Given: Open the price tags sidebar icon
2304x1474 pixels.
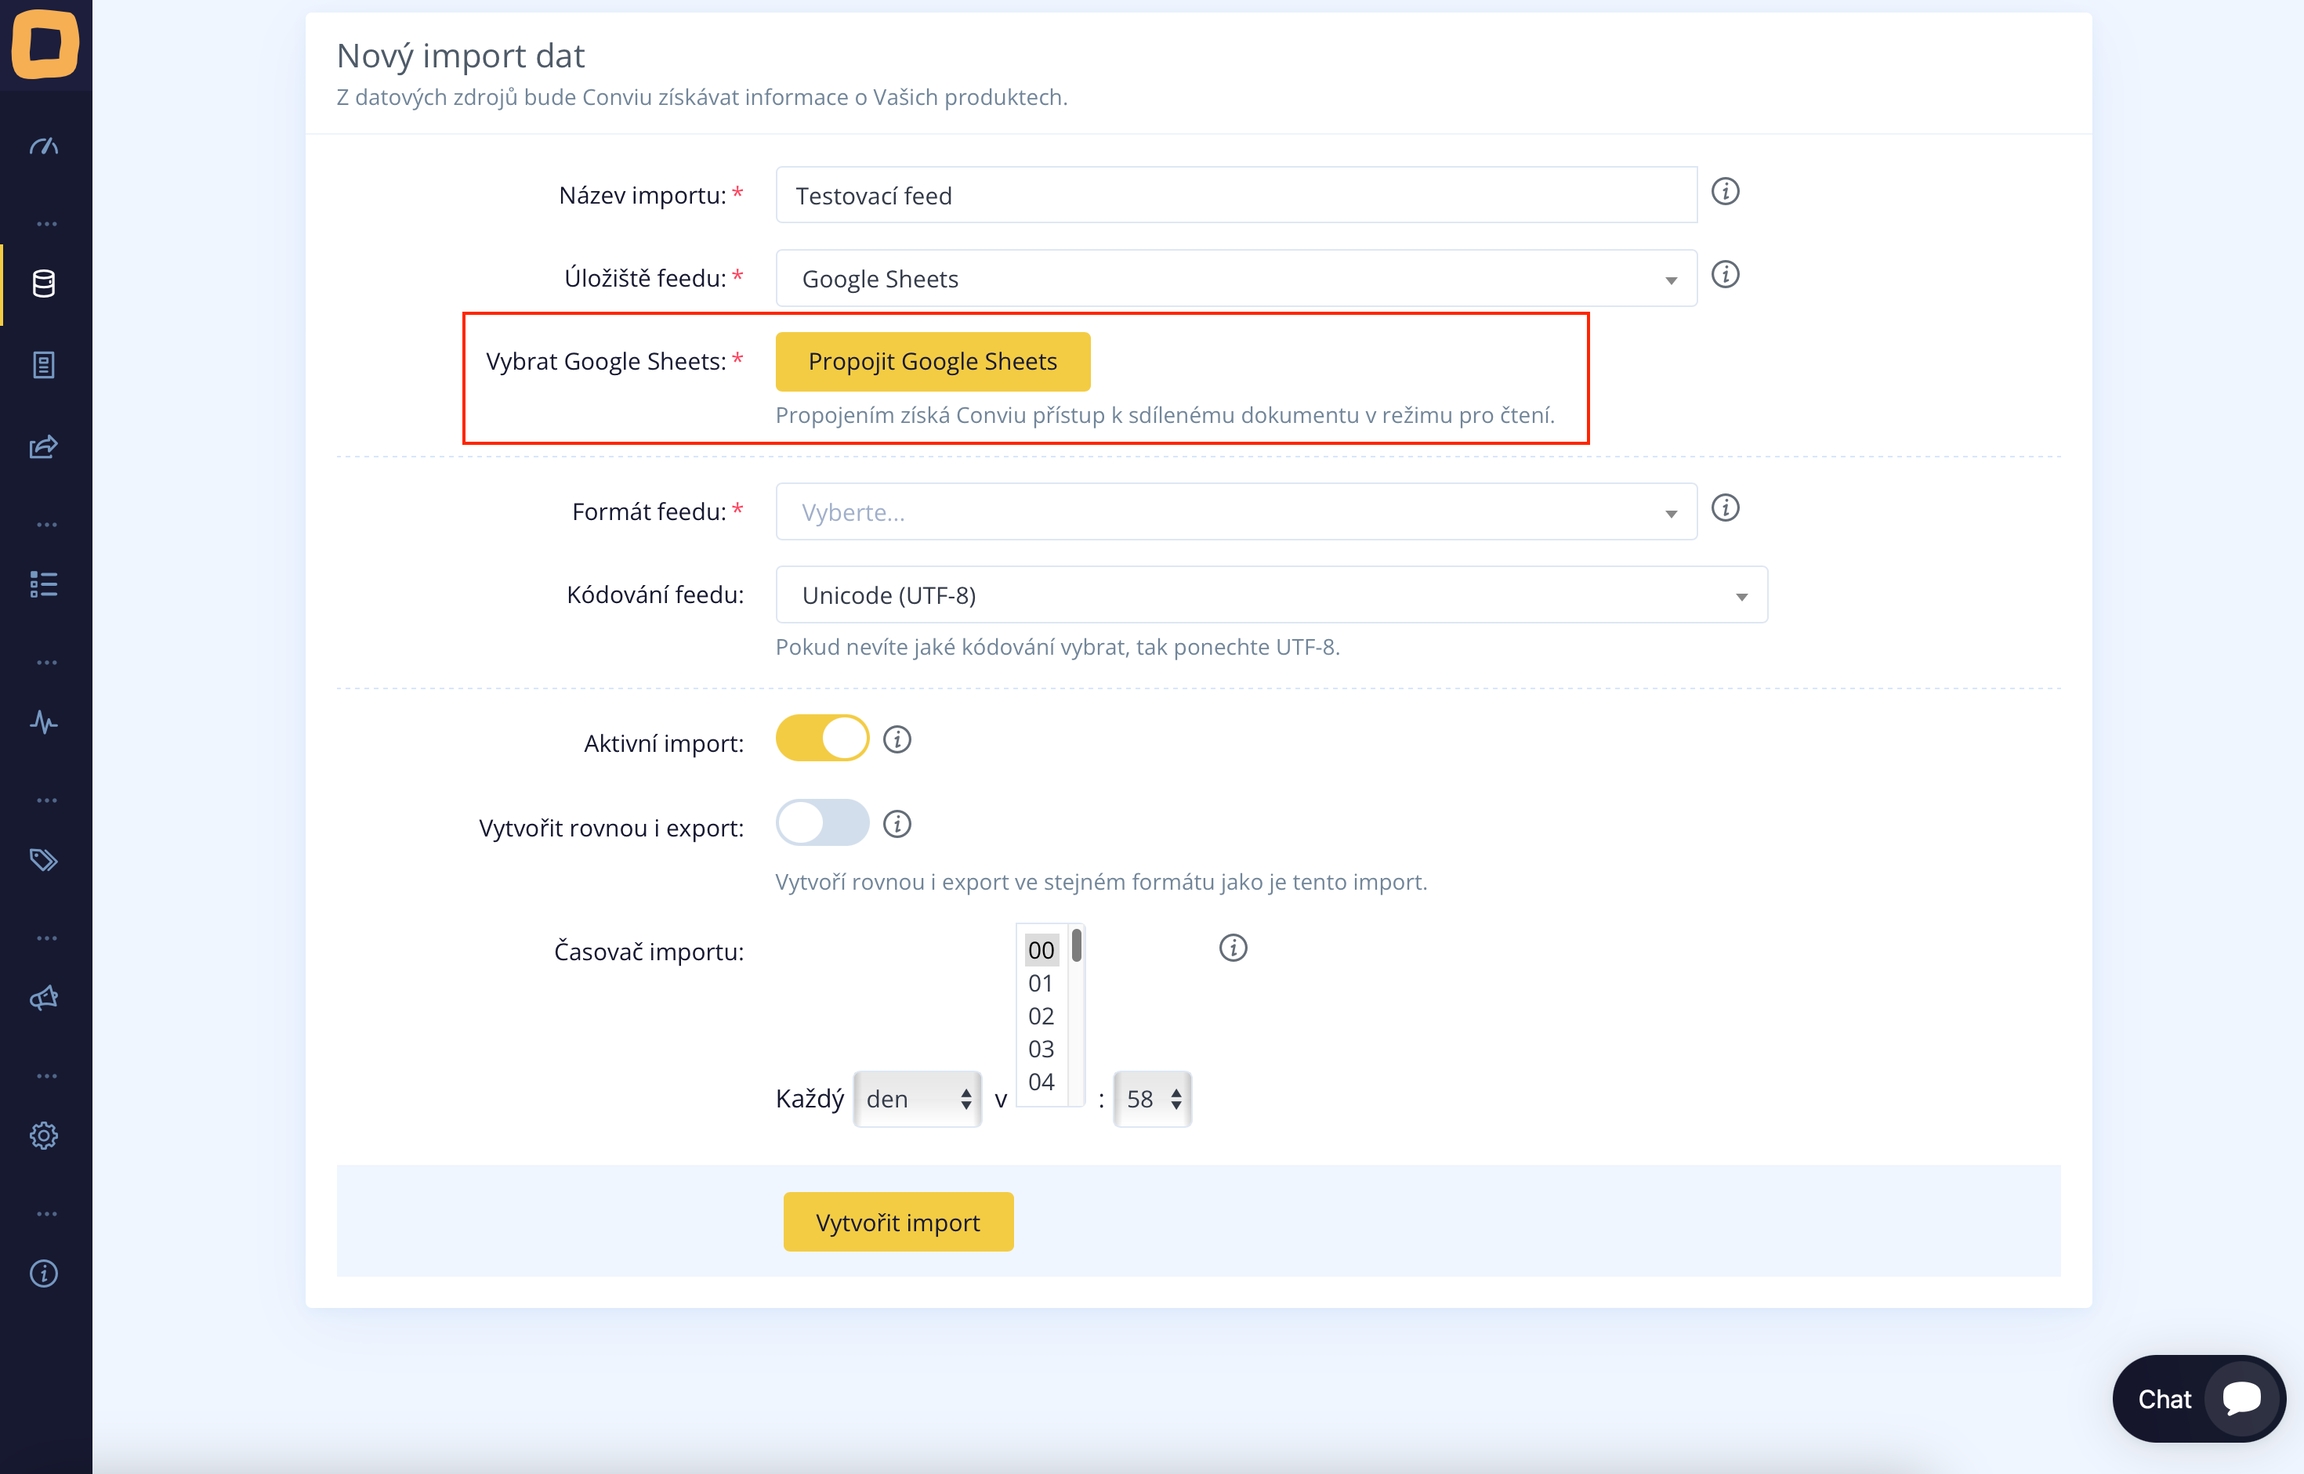Looking at the screenshot, I should 44,859.
